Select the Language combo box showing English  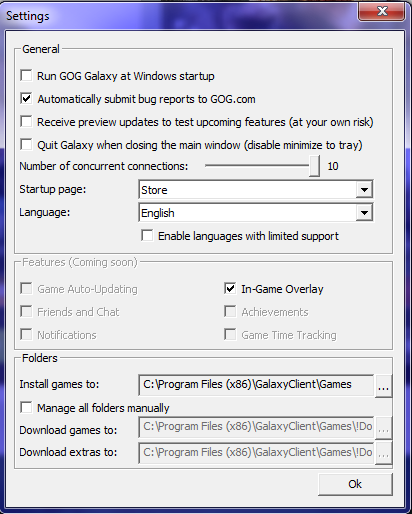(x=256, y=213)
